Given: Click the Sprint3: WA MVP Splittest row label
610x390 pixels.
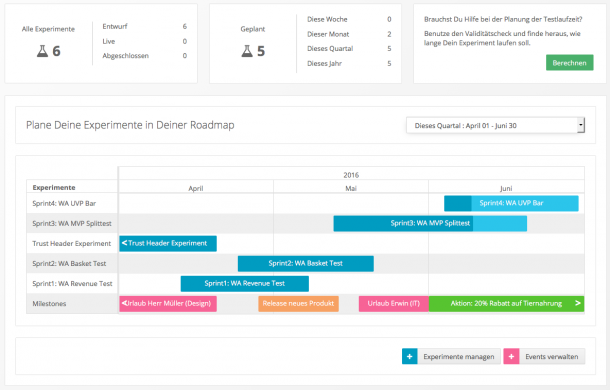Looking at the screenshot, I should click(72, 223).
